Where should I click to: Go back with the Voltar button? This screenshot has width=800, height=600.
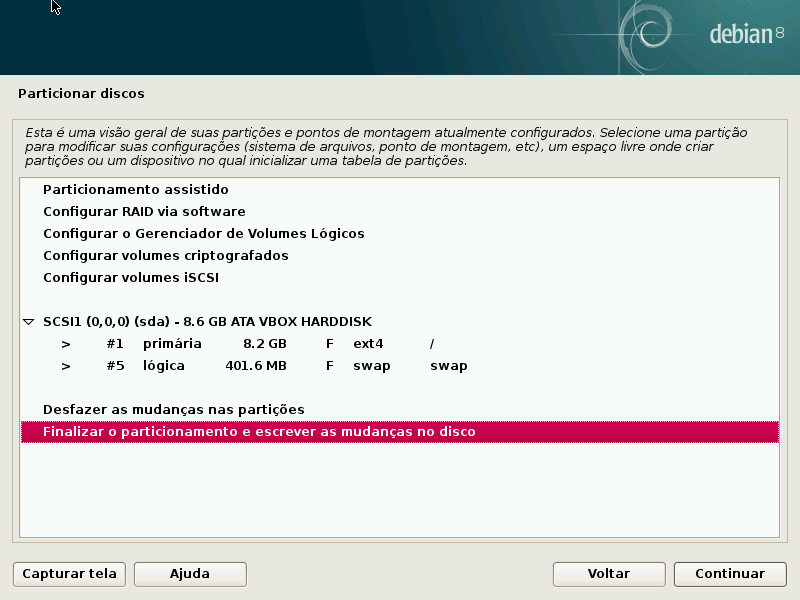[608, 574]
